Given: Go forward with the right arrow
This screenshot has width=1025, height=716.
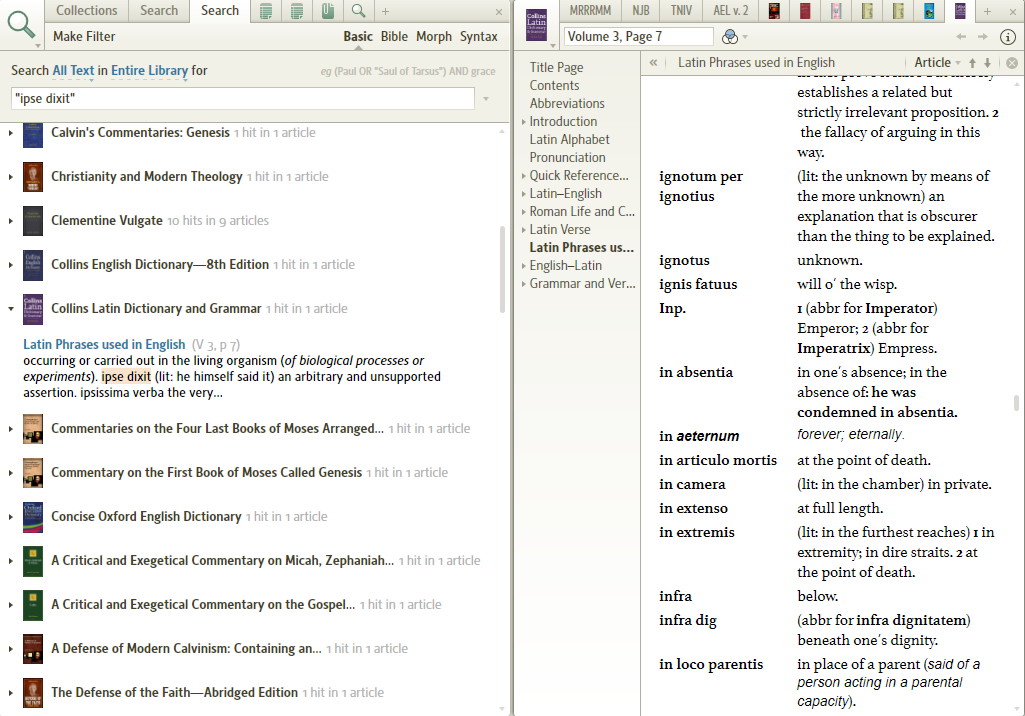Looking at the screenshot, I should coord(982,37).
